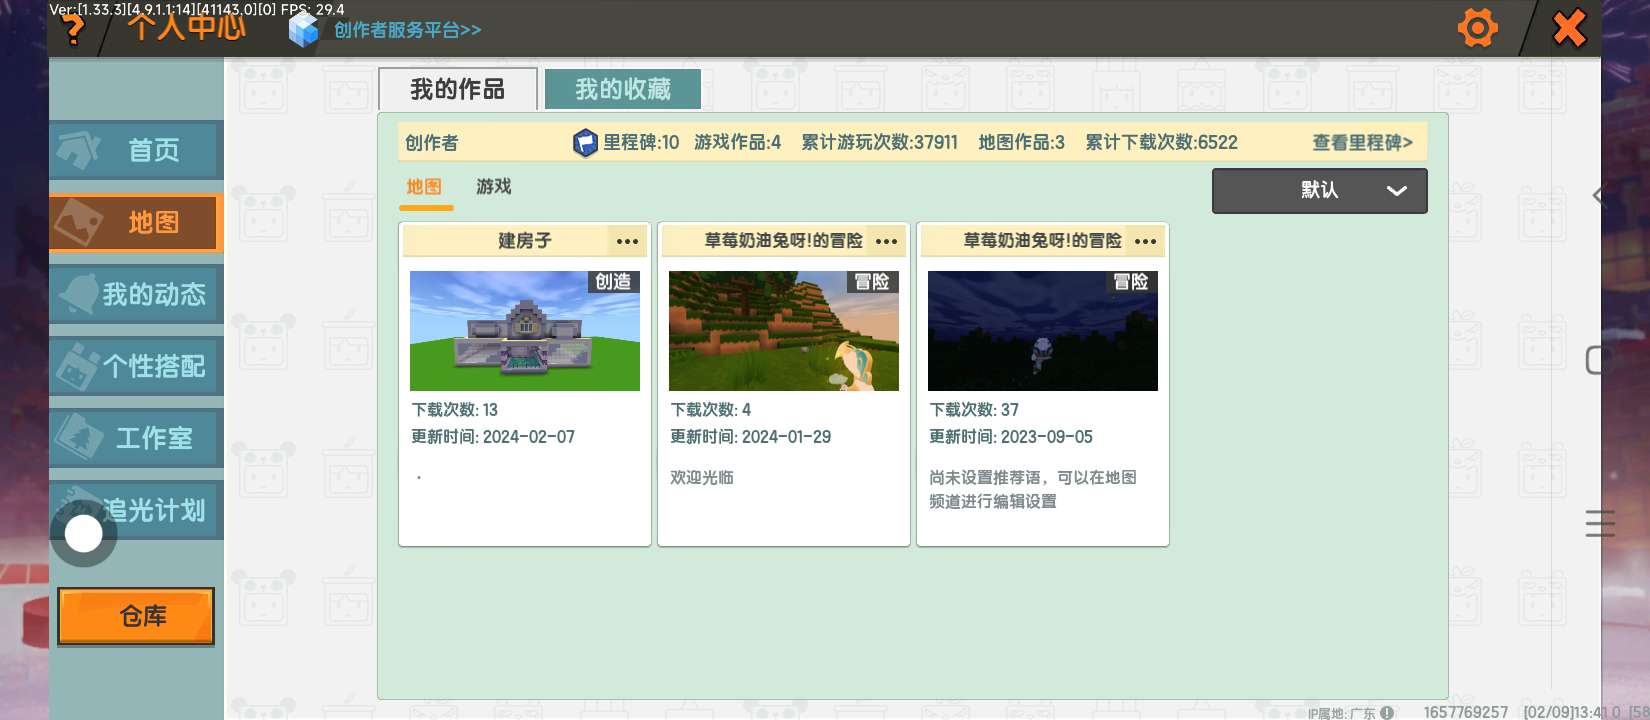This screenshot has height=720, width=1650.
Task: Select the 游戏 sub-tab
Action: (494, 187)
